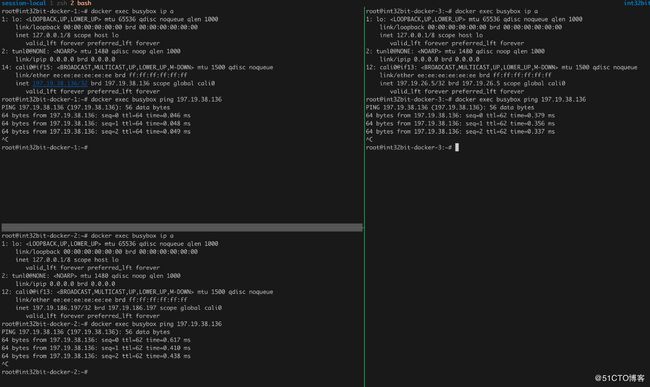Click the 197.19.26.5/32 inet line
The width and height of the screenshot is (650, 387).
click(473, 83)
